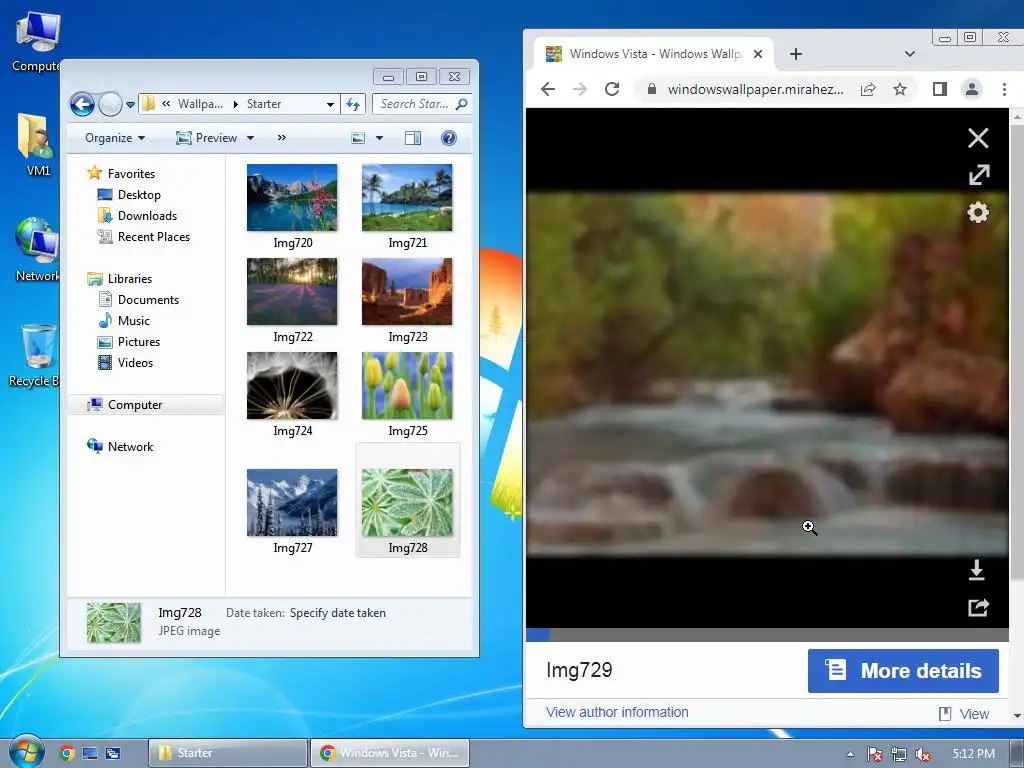This screenshot has height=768, width=1024.
Task: Go back in Chrome
Action: 548,89
